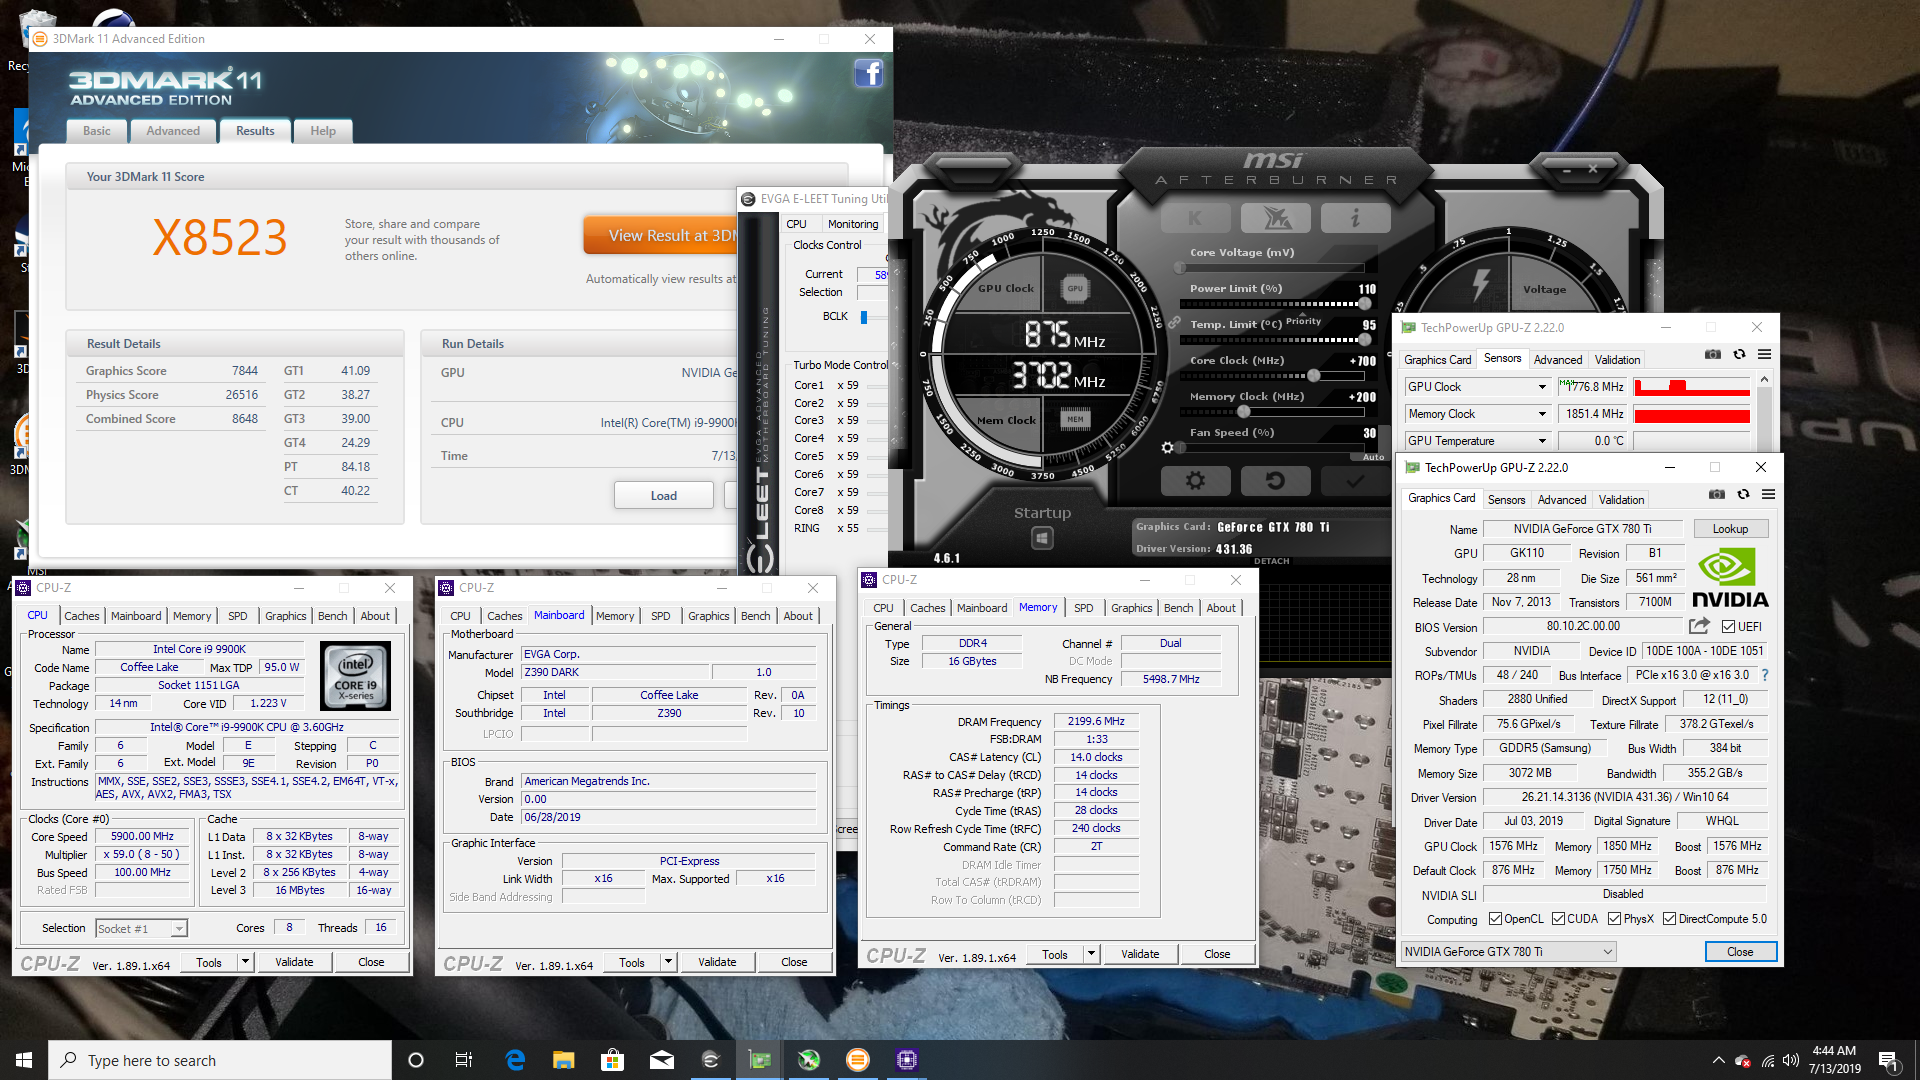The height and width of the screenshot is (1080, 1920).
Task: Open Afterburner settings gear button
Action: click(x=1195, y=481)
